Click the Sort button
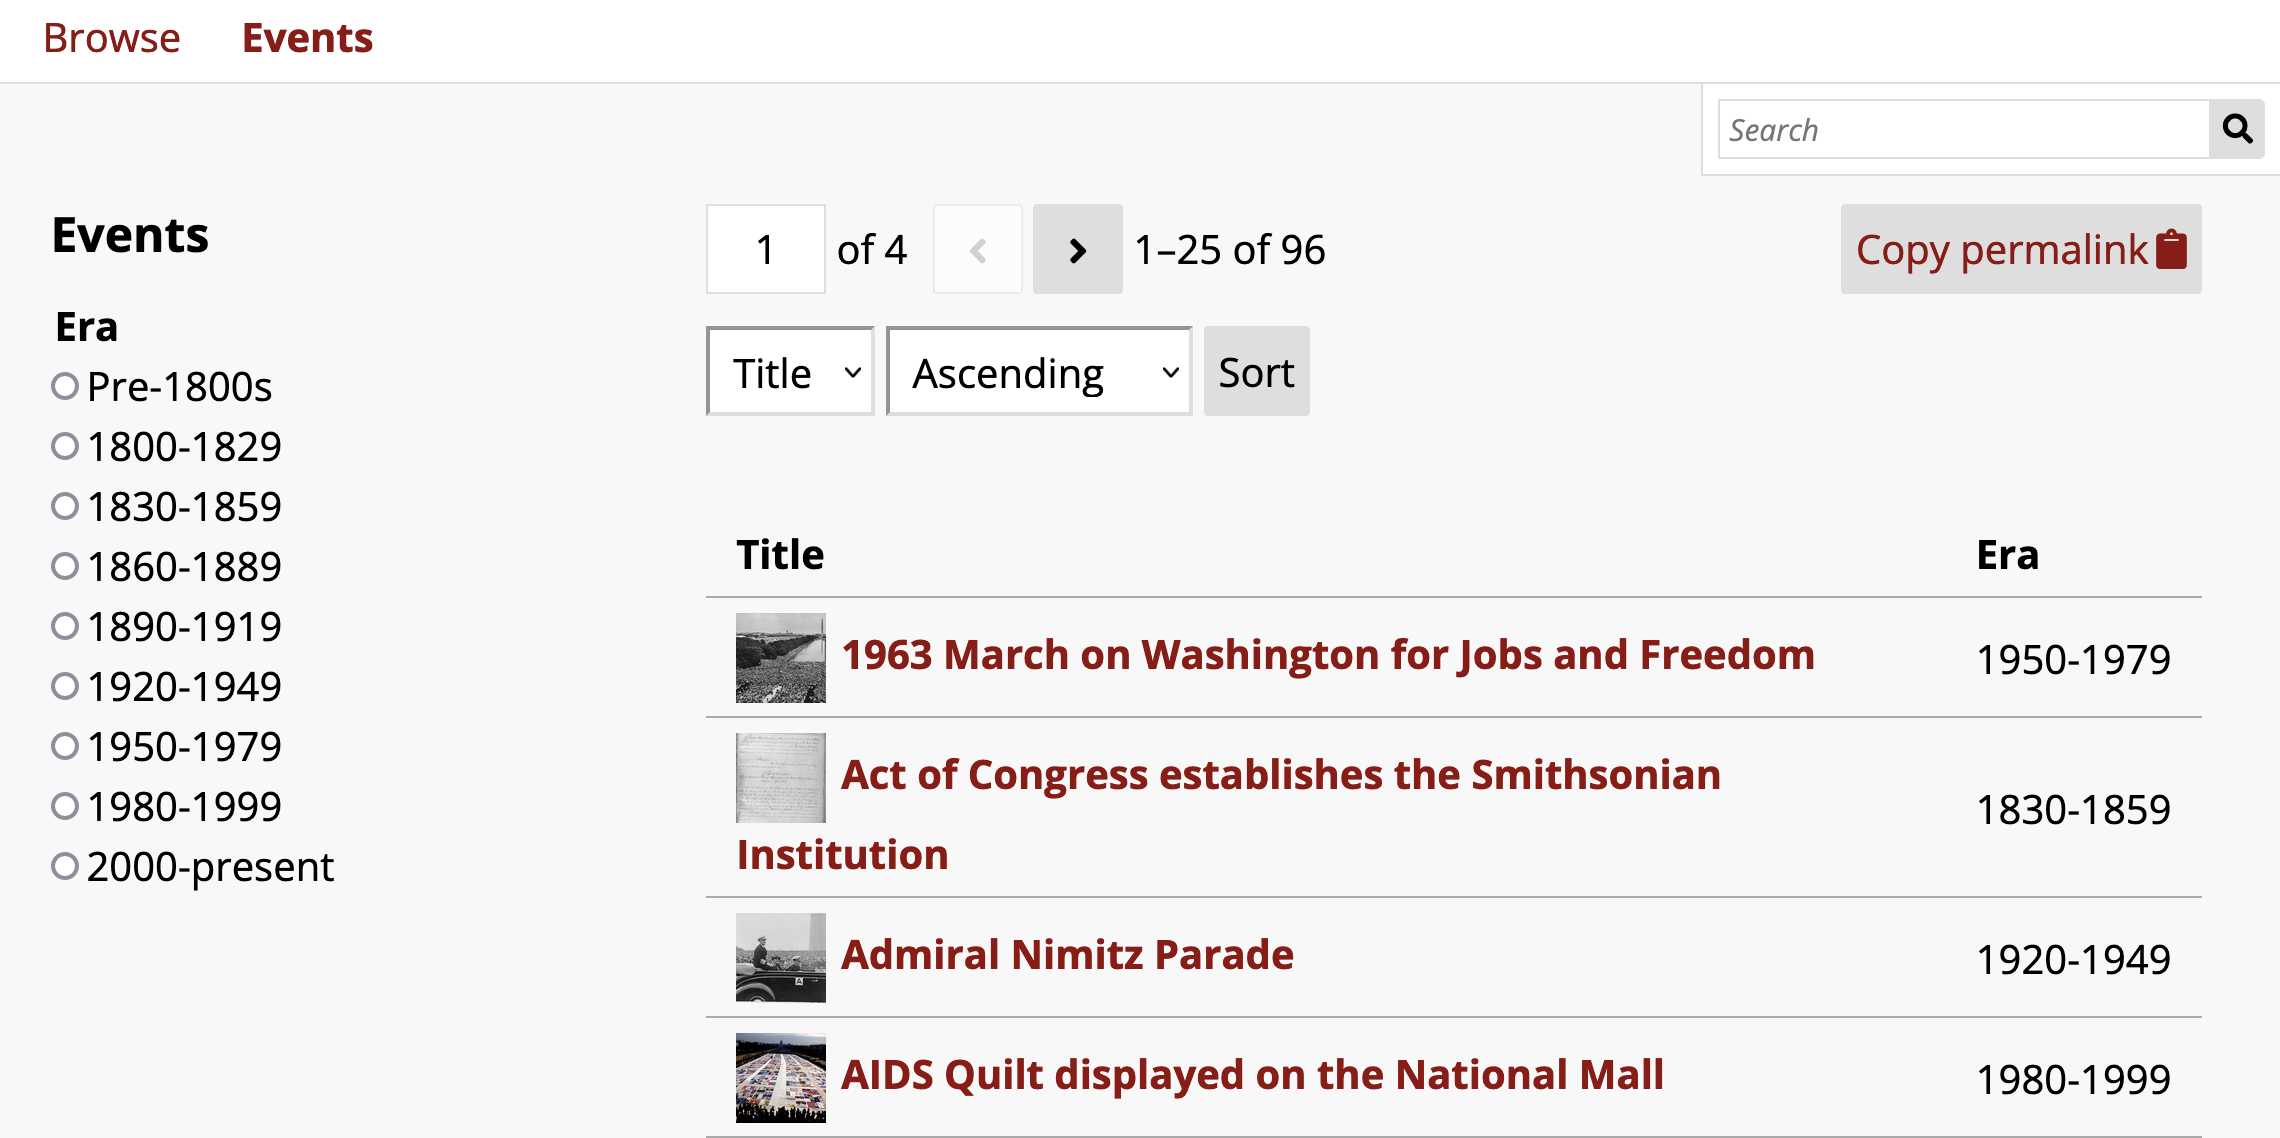2280x1138 pixels. [1255, 374]
